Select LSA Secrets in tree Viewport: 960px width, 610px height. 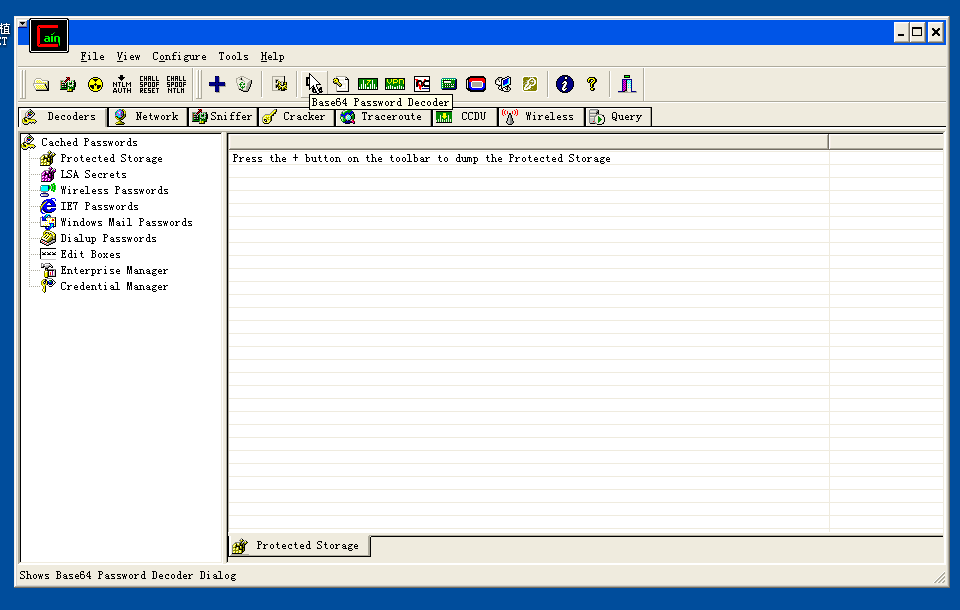point(94,174)
